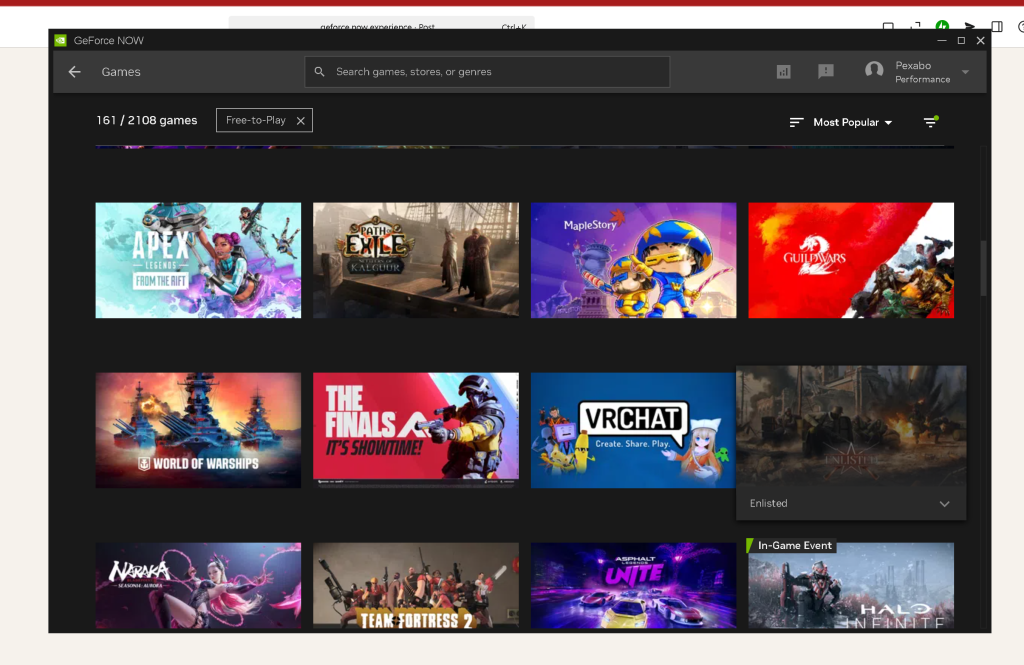
Task: Open the Enlisted game artwork
Action: click(x=851, y=426)
